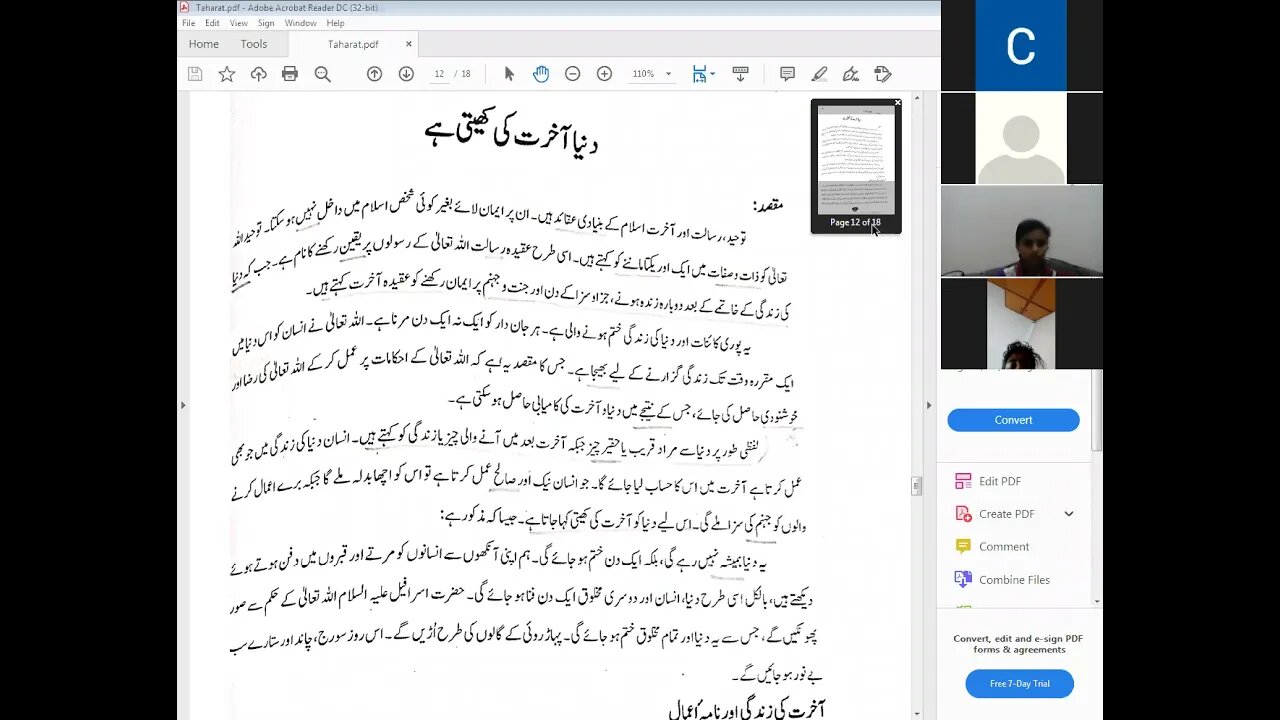Click the Free 7-Day Trial button
The width and height of the screenshot is (1280, 720).
click(1019, 684)
